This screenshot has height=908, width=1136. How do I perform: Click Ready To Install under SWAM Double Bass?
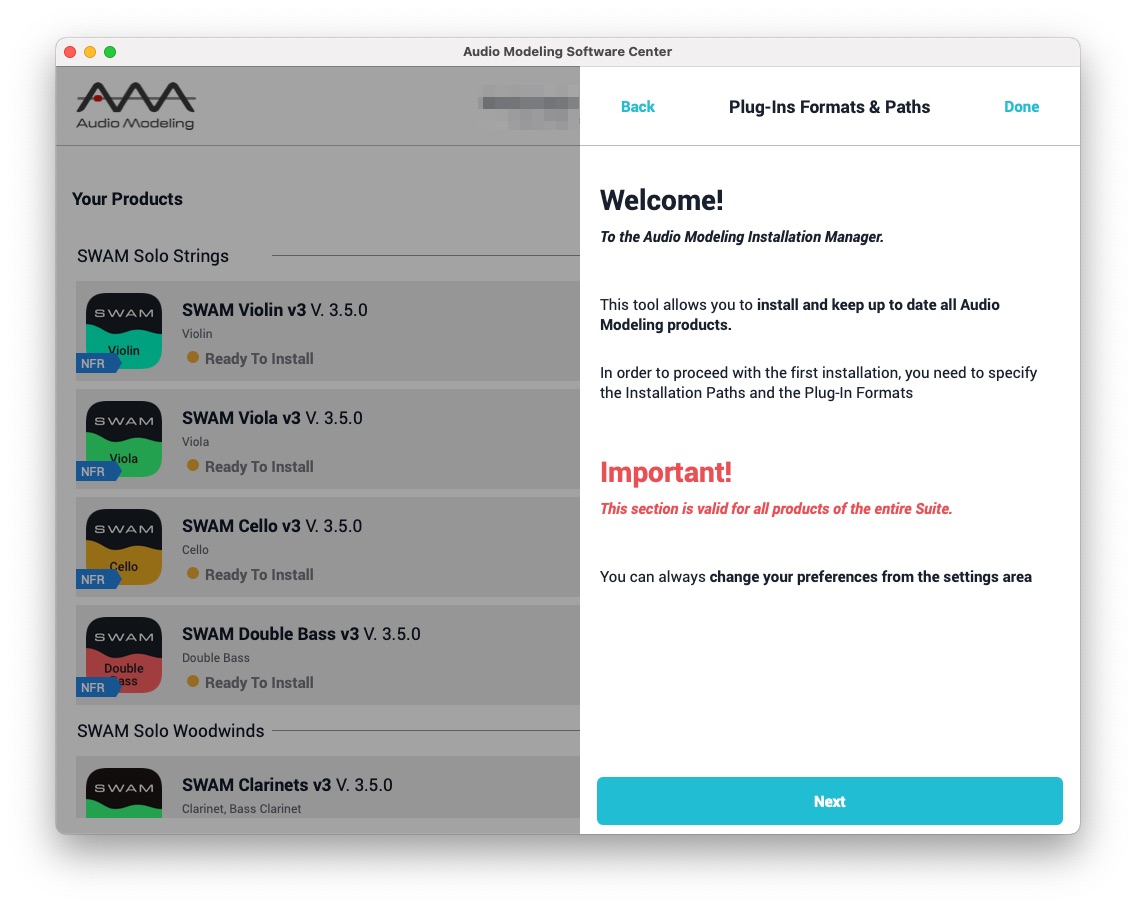pos(259,682)
